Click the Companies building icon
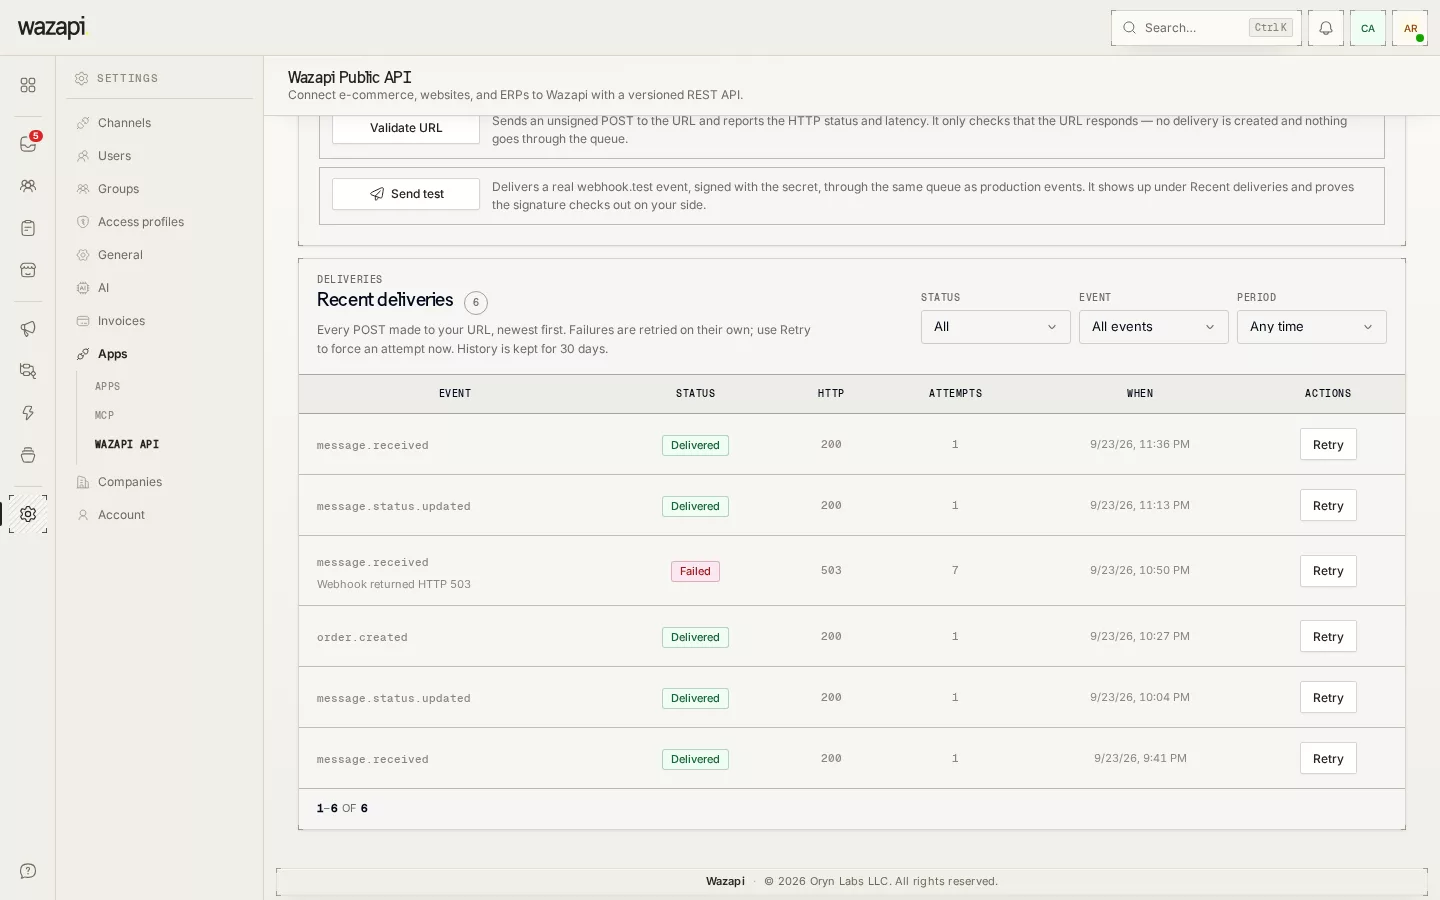The width and height of the screenshot is (1440, 900). pyautogui.click(x=83, y=482)
